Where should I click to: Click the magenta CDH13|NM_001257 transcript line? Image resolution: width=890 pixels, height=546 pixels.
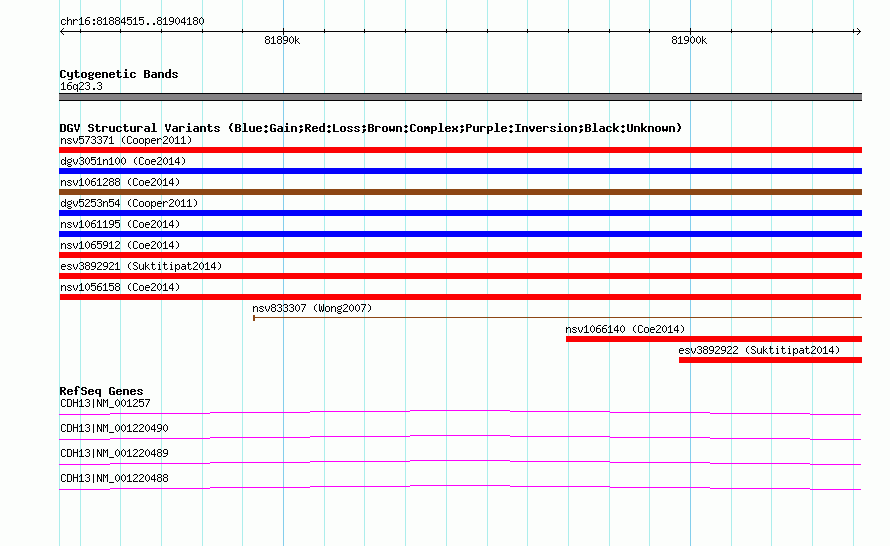point(460,412)
